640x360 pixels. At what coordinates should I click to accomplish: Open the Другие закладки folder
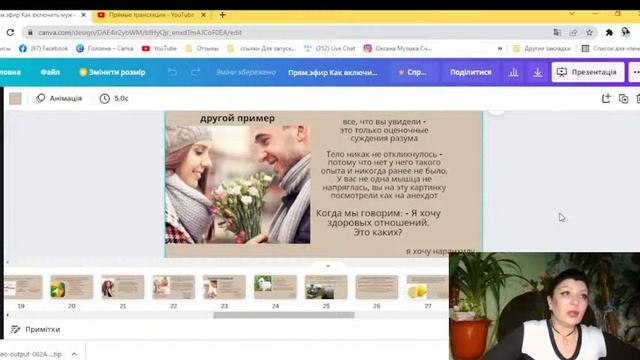tap(542, 48)
